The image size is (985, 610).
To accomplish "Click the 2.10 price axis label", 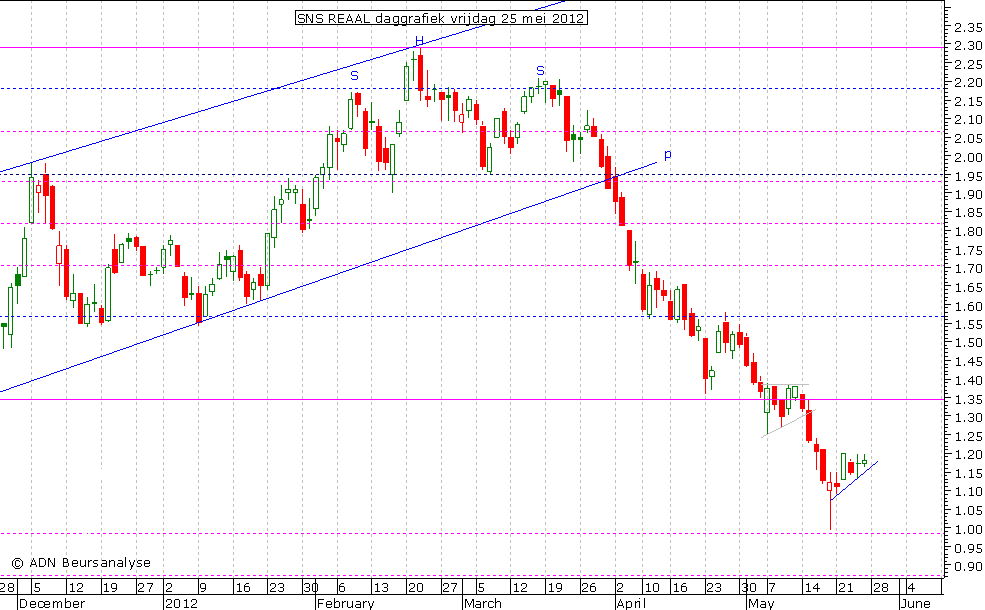I will (967, 120).
